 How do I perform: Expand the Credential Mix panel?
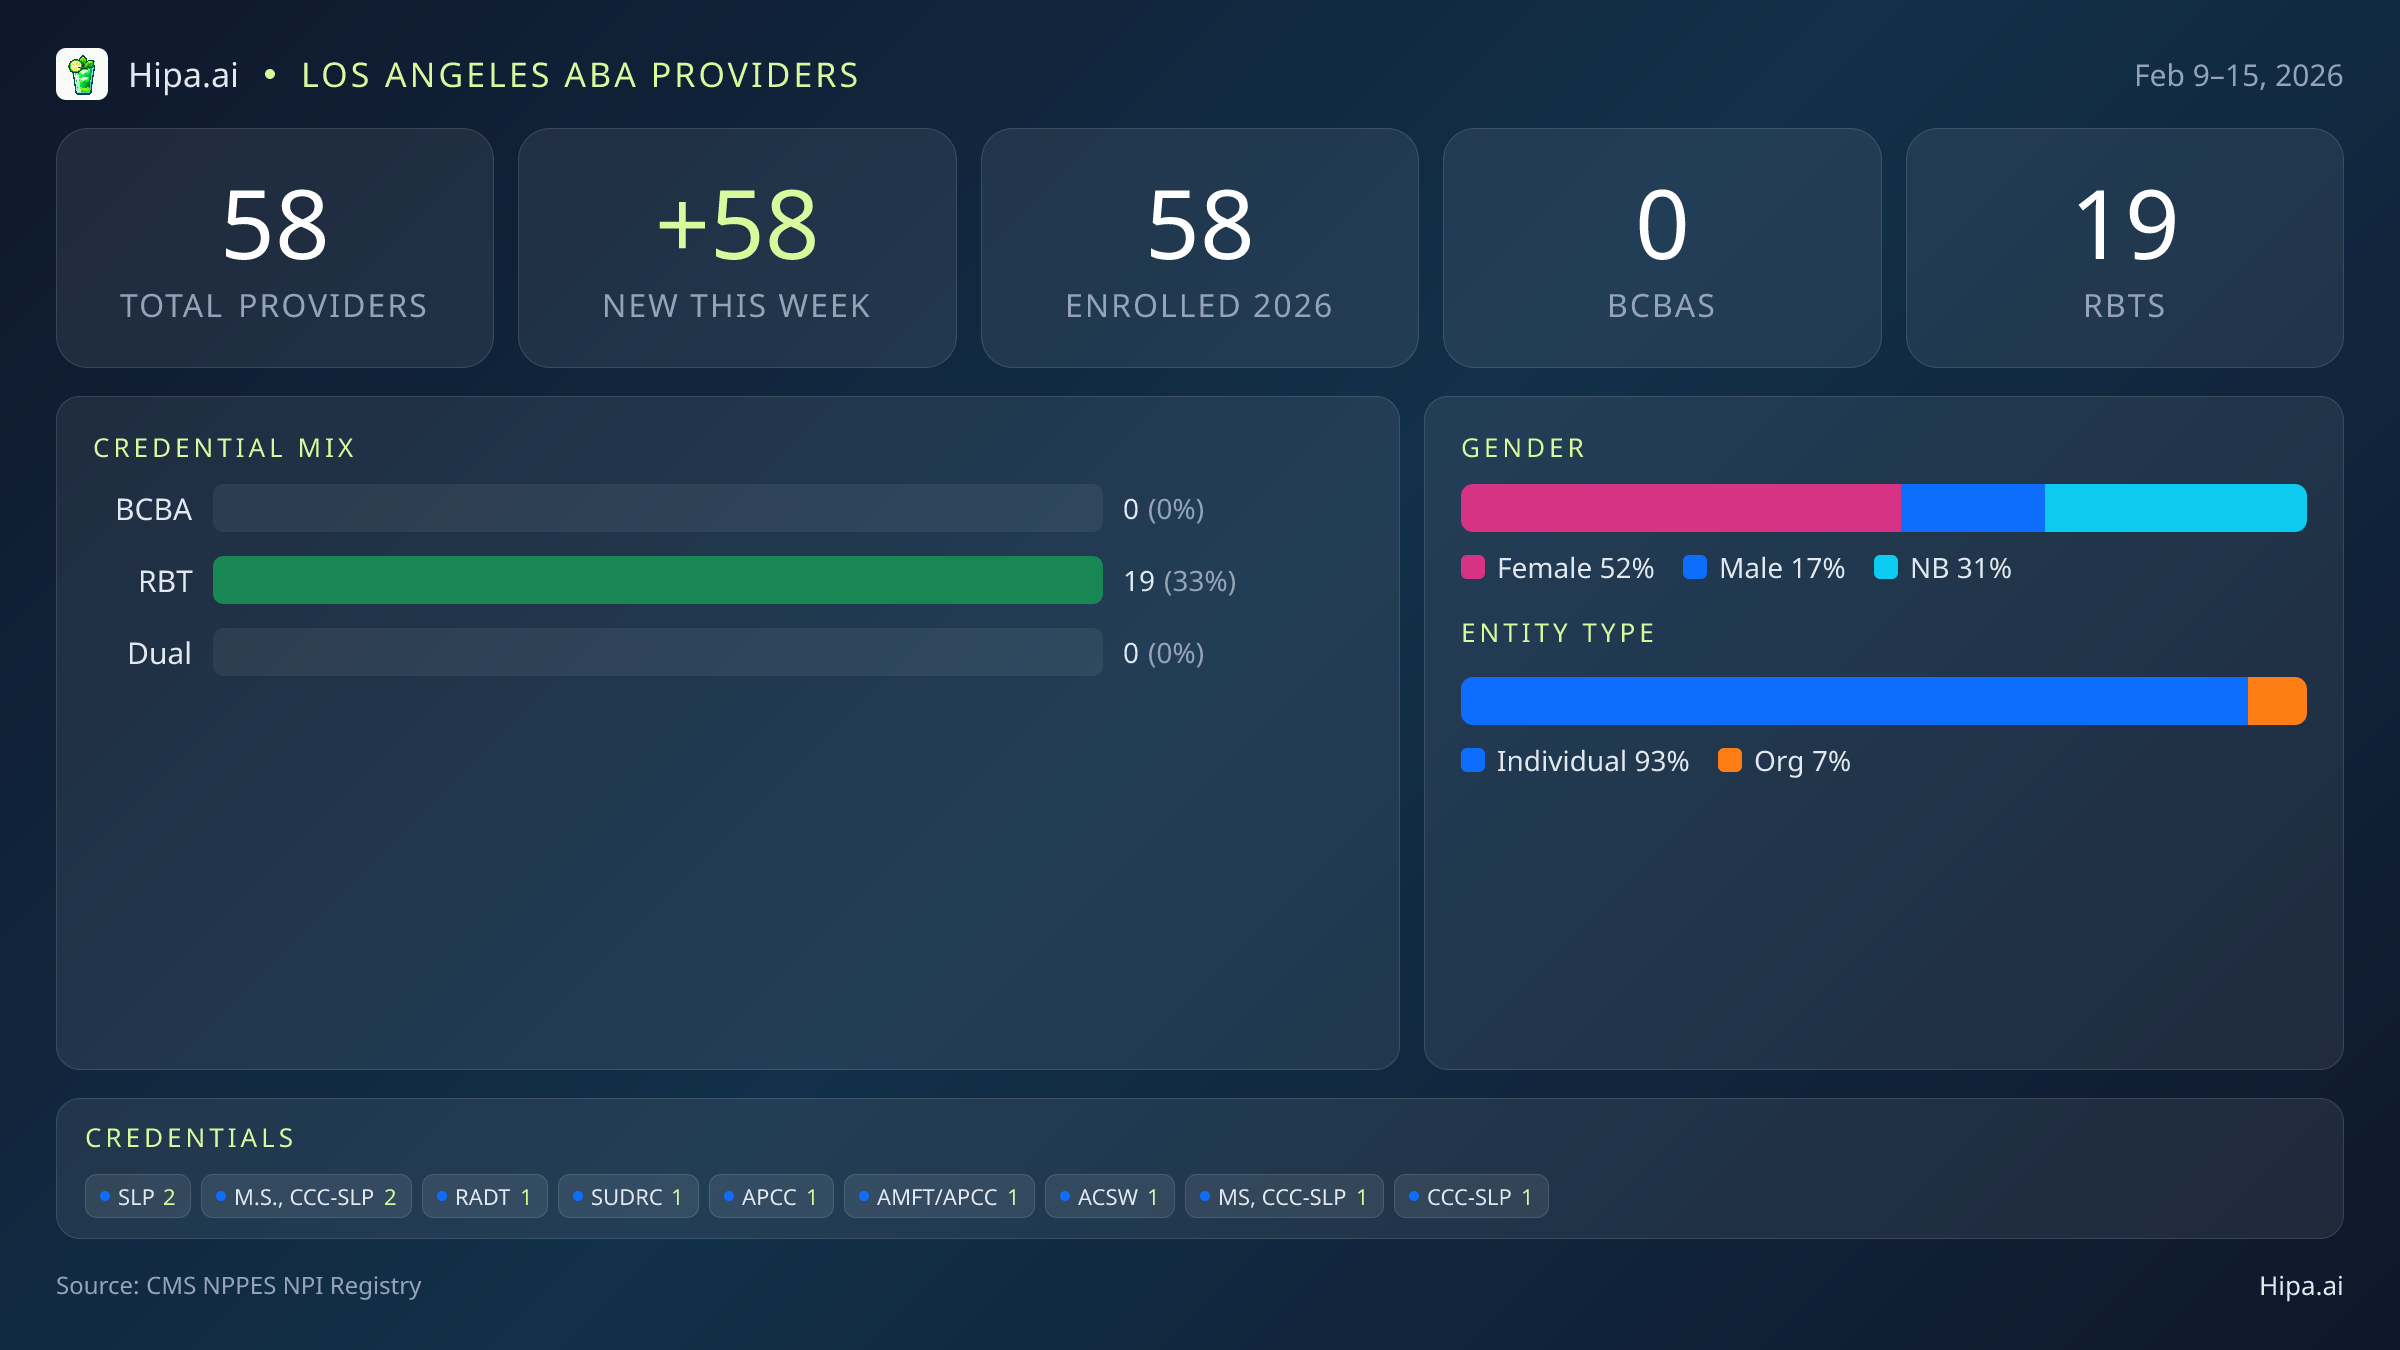point(225,447)
